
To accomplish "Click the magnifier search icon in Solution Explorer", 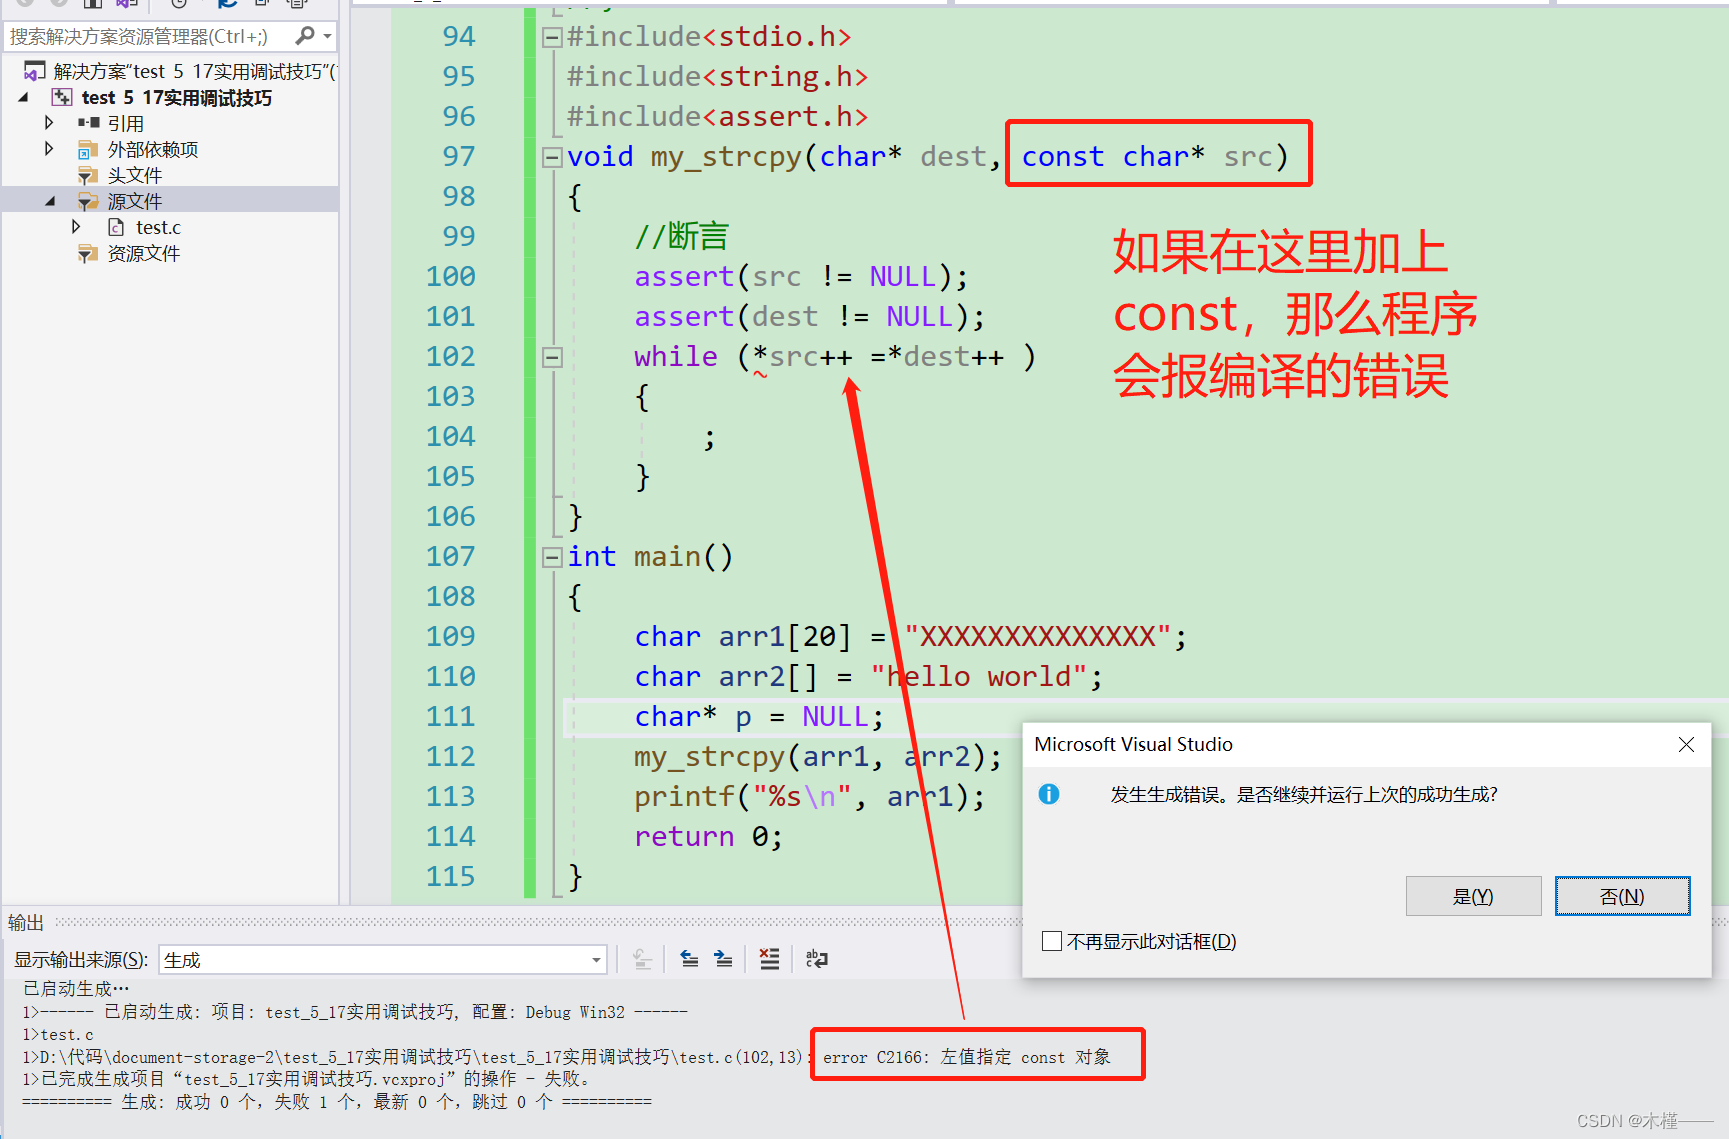I will (x=306, y=36).
